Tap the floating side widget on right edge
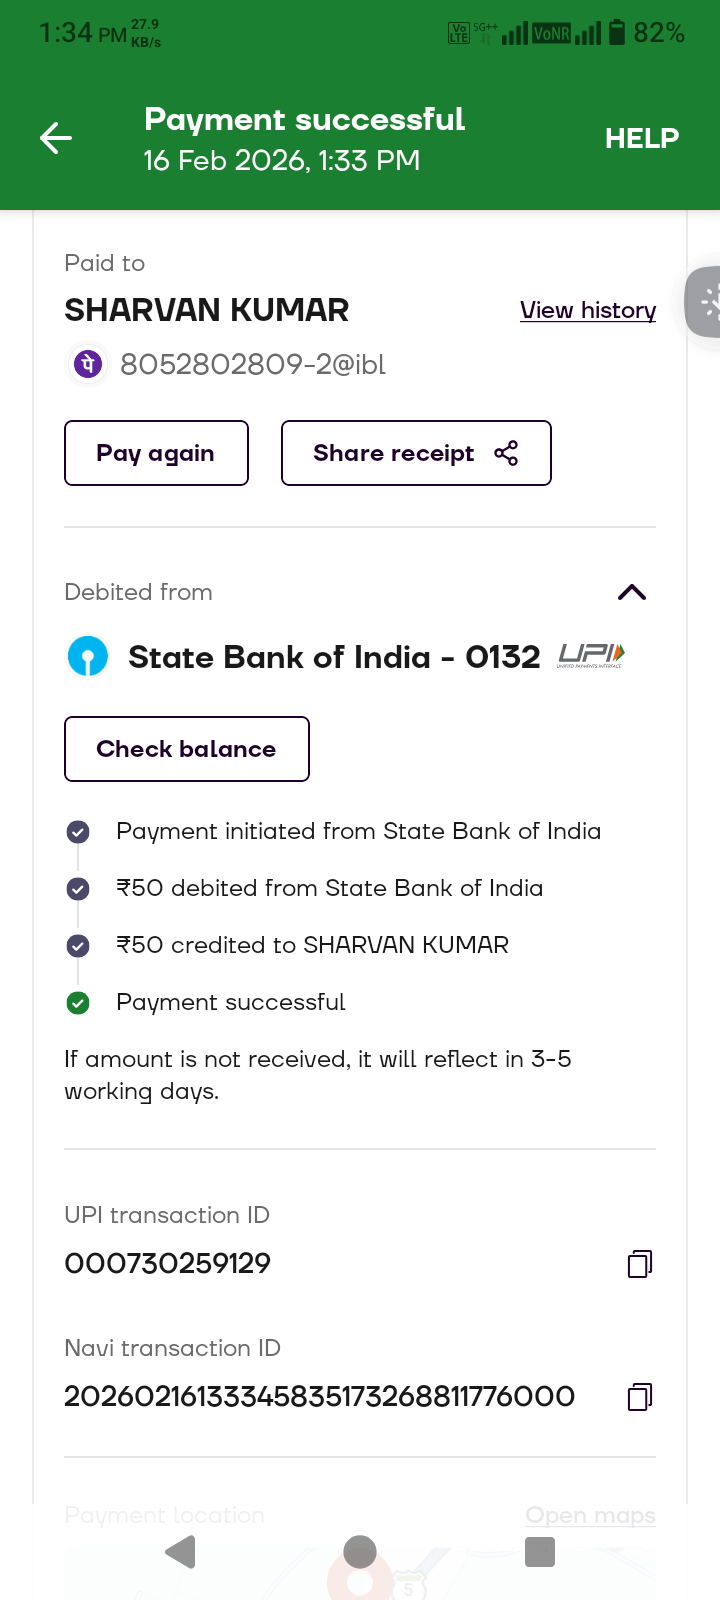This screenshot has width=720, height=1600. coord(706,301)
